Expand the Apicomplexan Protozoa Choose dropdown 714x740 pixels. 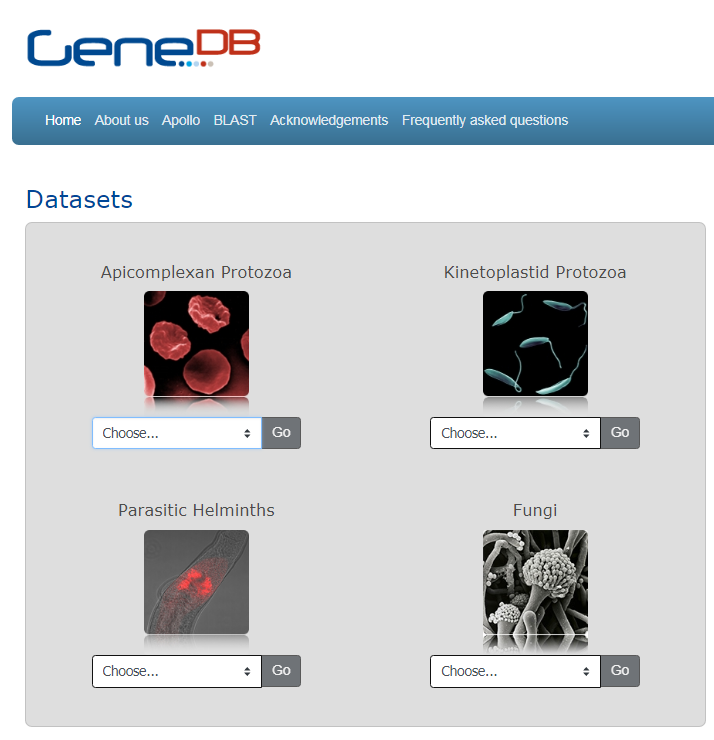pyautogui.click(x=177, y=433)
